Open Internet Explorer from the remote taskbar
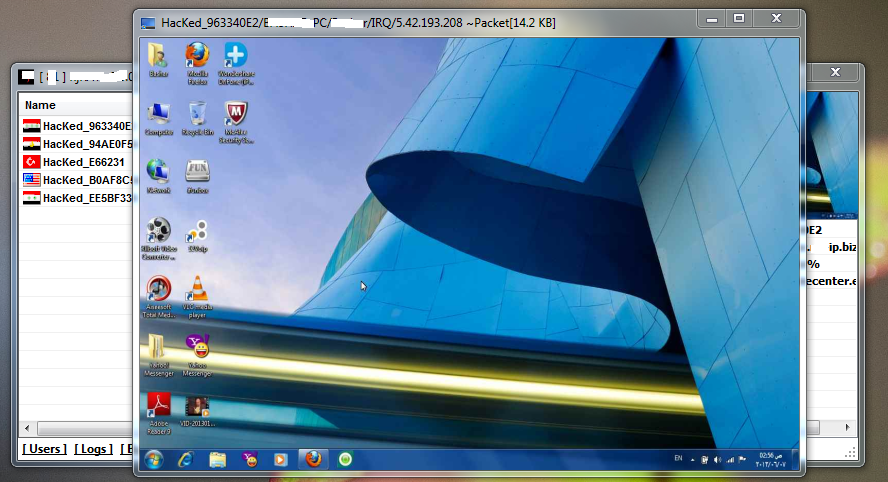Viewport: 888px width, 482px height. pyautogui.click(x=186, y=459)
